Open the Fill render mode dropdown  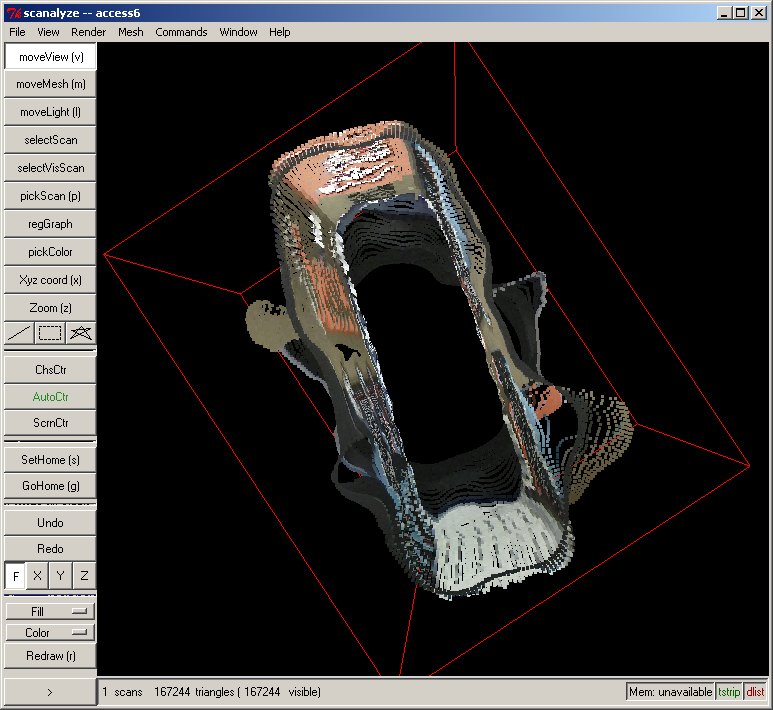pos(50,611)
